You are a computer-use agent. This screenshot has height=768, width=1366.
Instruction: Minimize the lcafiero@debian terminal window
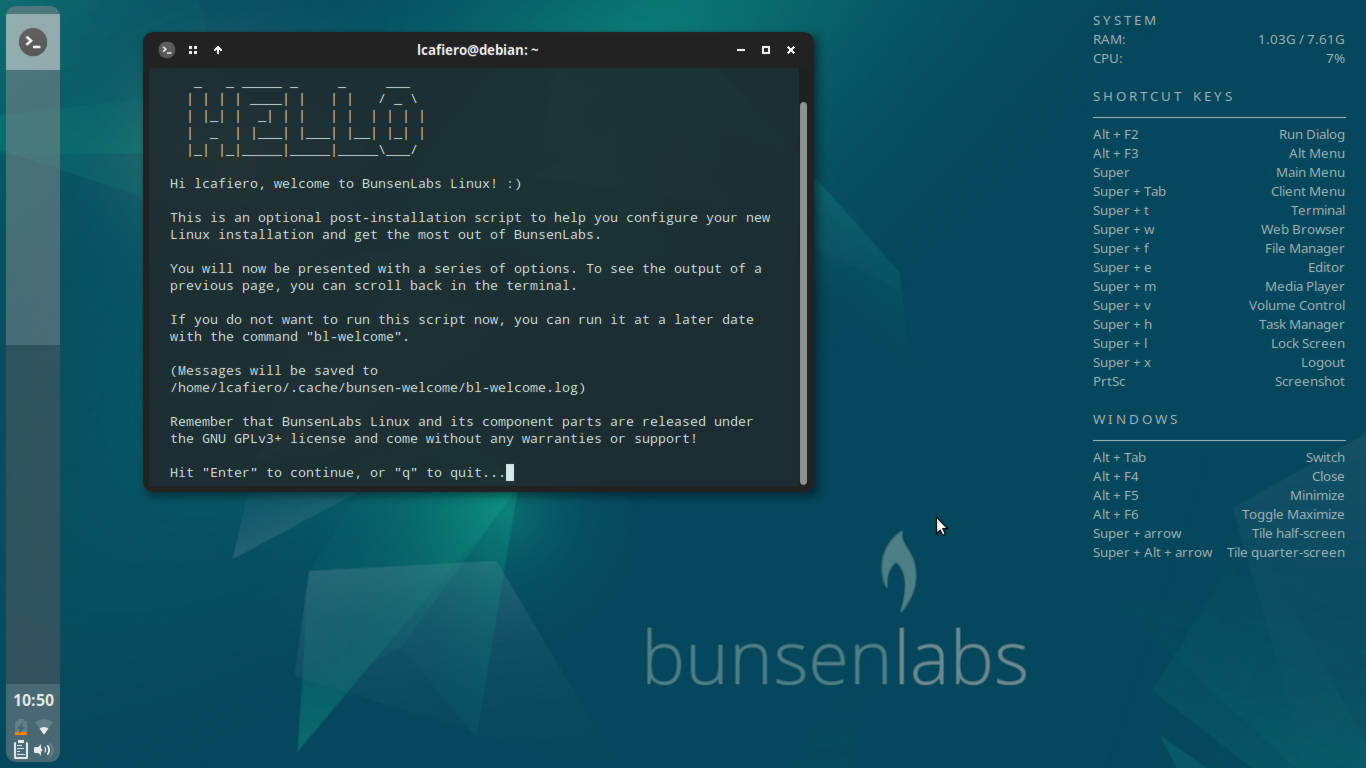[741, 50]
